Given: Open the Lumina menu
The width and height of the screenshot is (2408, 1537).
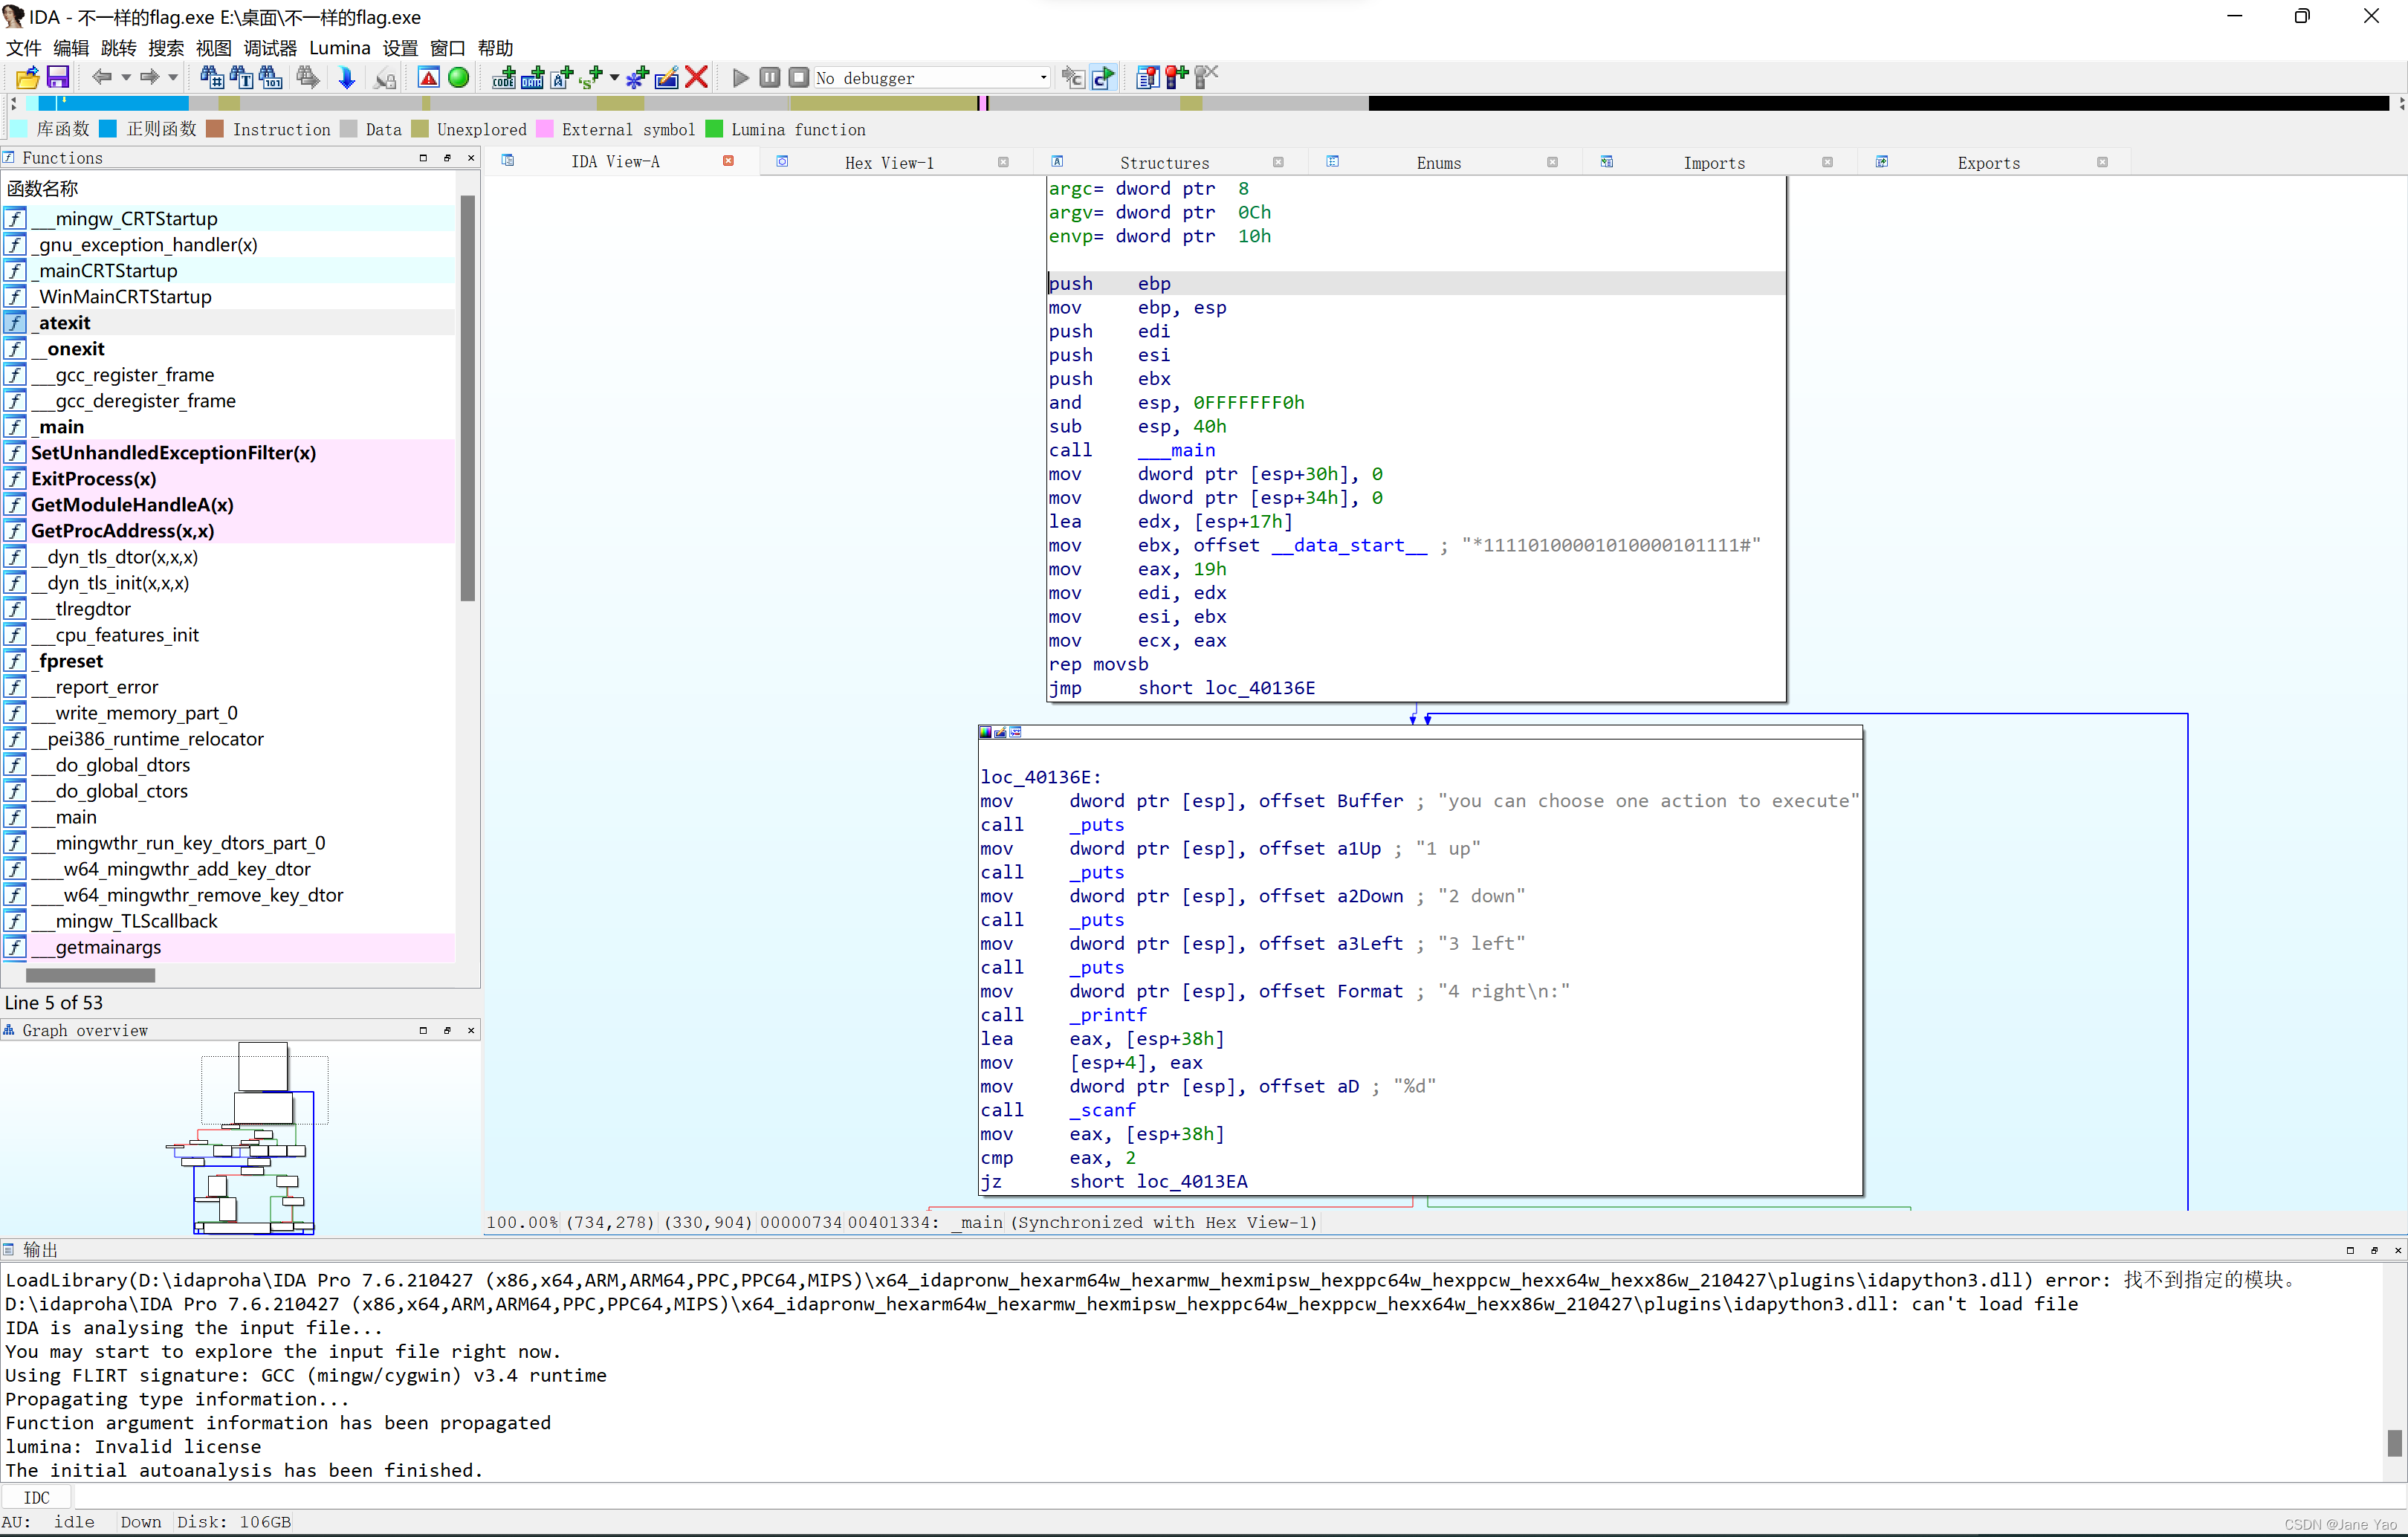Looking at the screenshot, I should coord(339,48).
